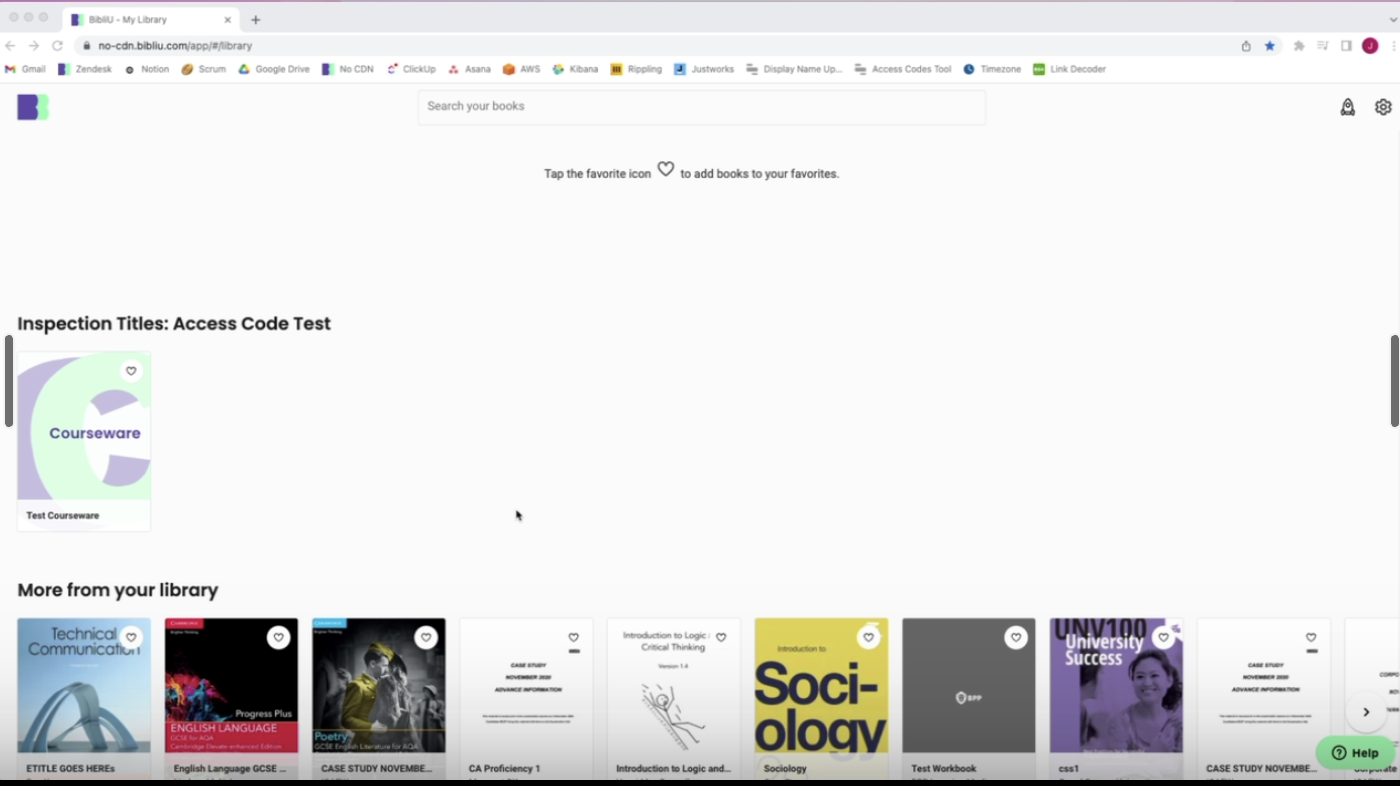Bookmark this page using the star icon
The height and width of the screenshot is (786, 1400).
[x=1271, y=45]
